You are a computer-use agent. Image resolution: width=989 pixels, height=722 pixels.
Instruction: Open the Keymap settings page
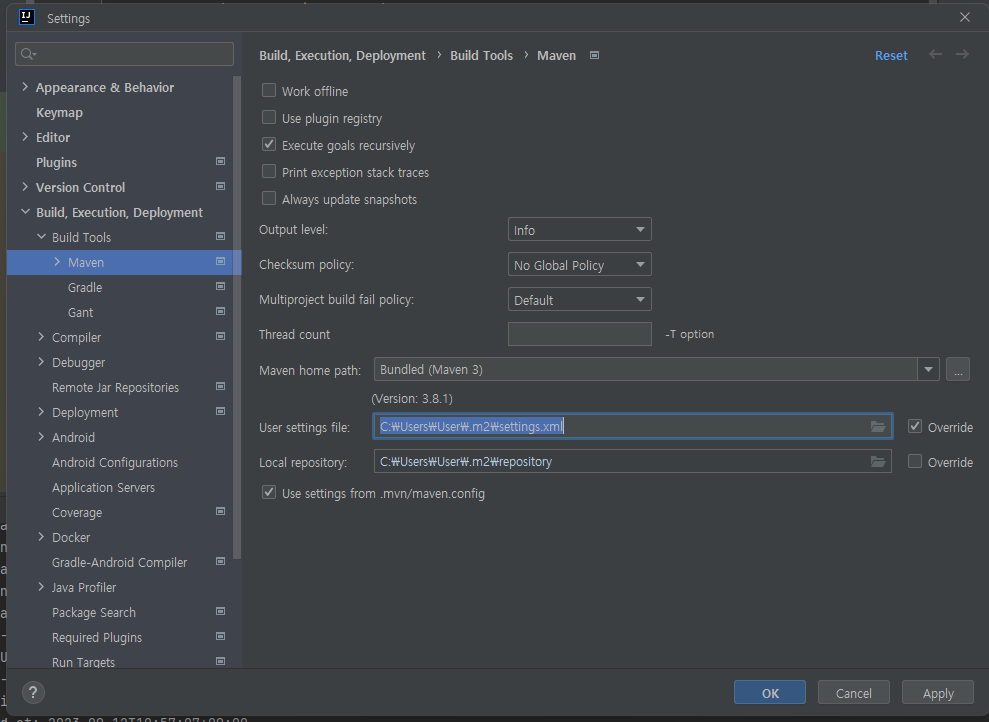pyautogui.click(x=59, y=112)
